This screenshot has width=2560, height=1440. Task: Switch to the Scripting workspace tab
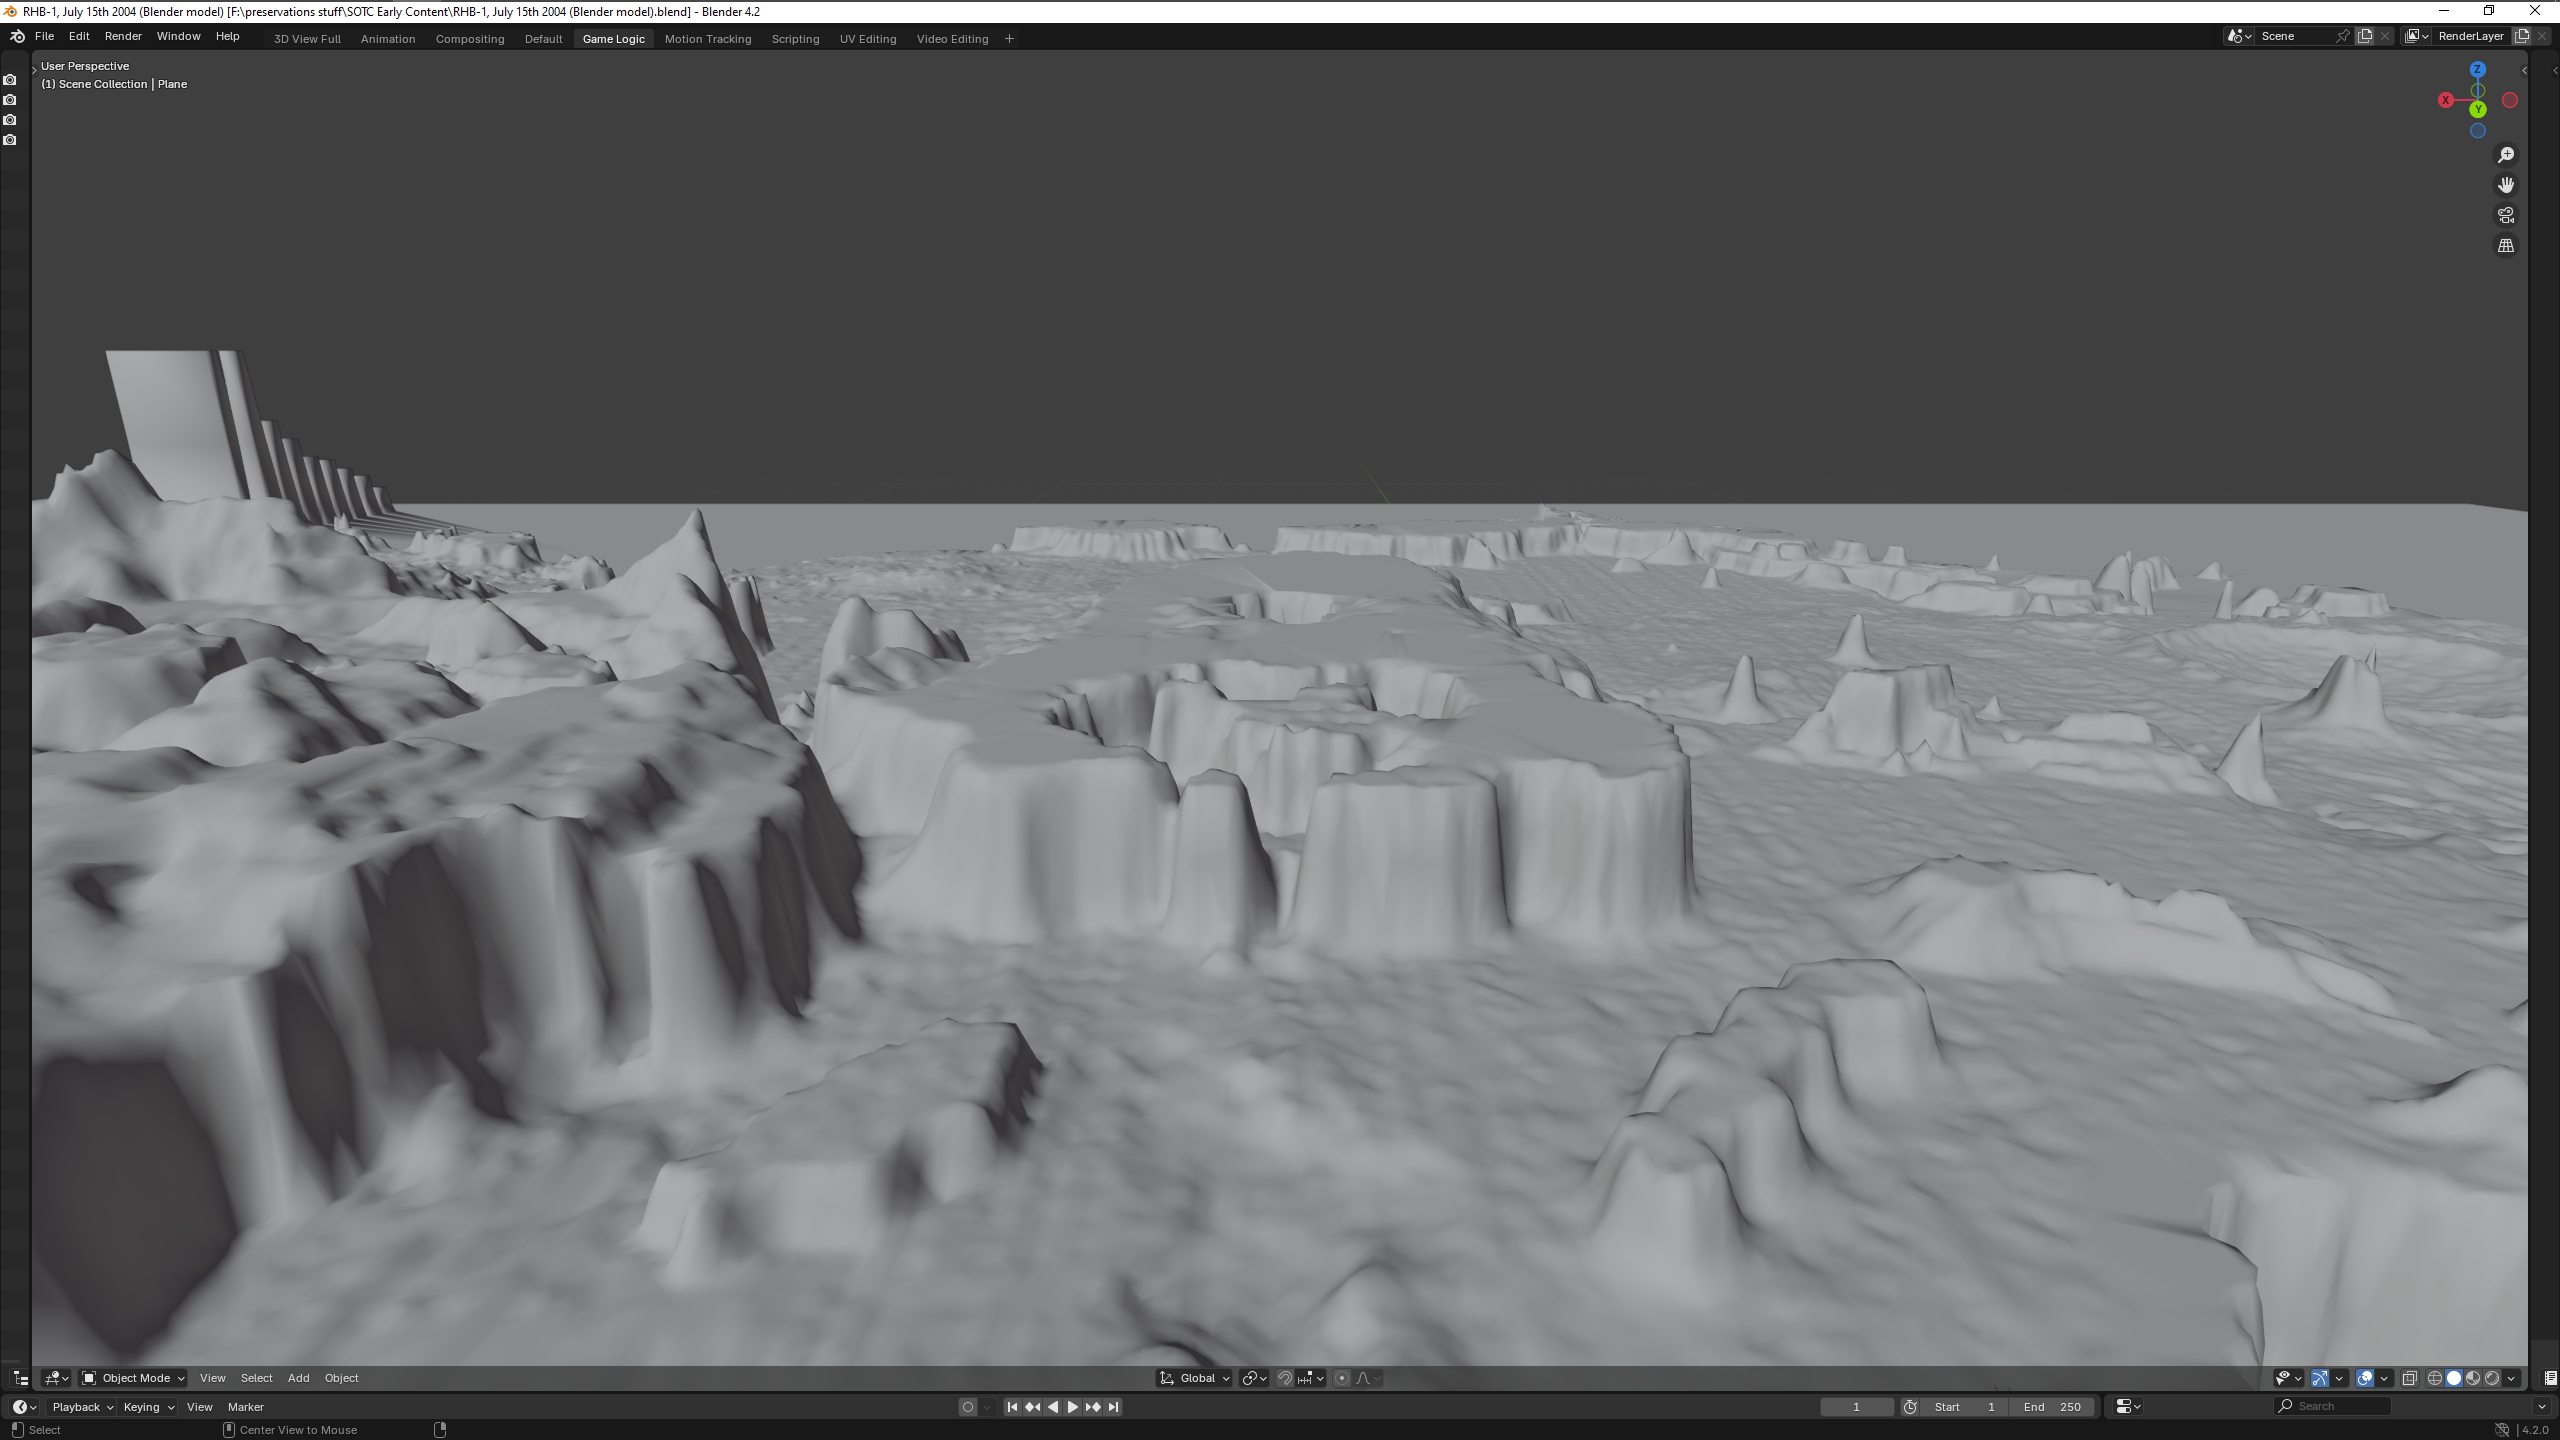pyautogui.click(x=795, y=39)
